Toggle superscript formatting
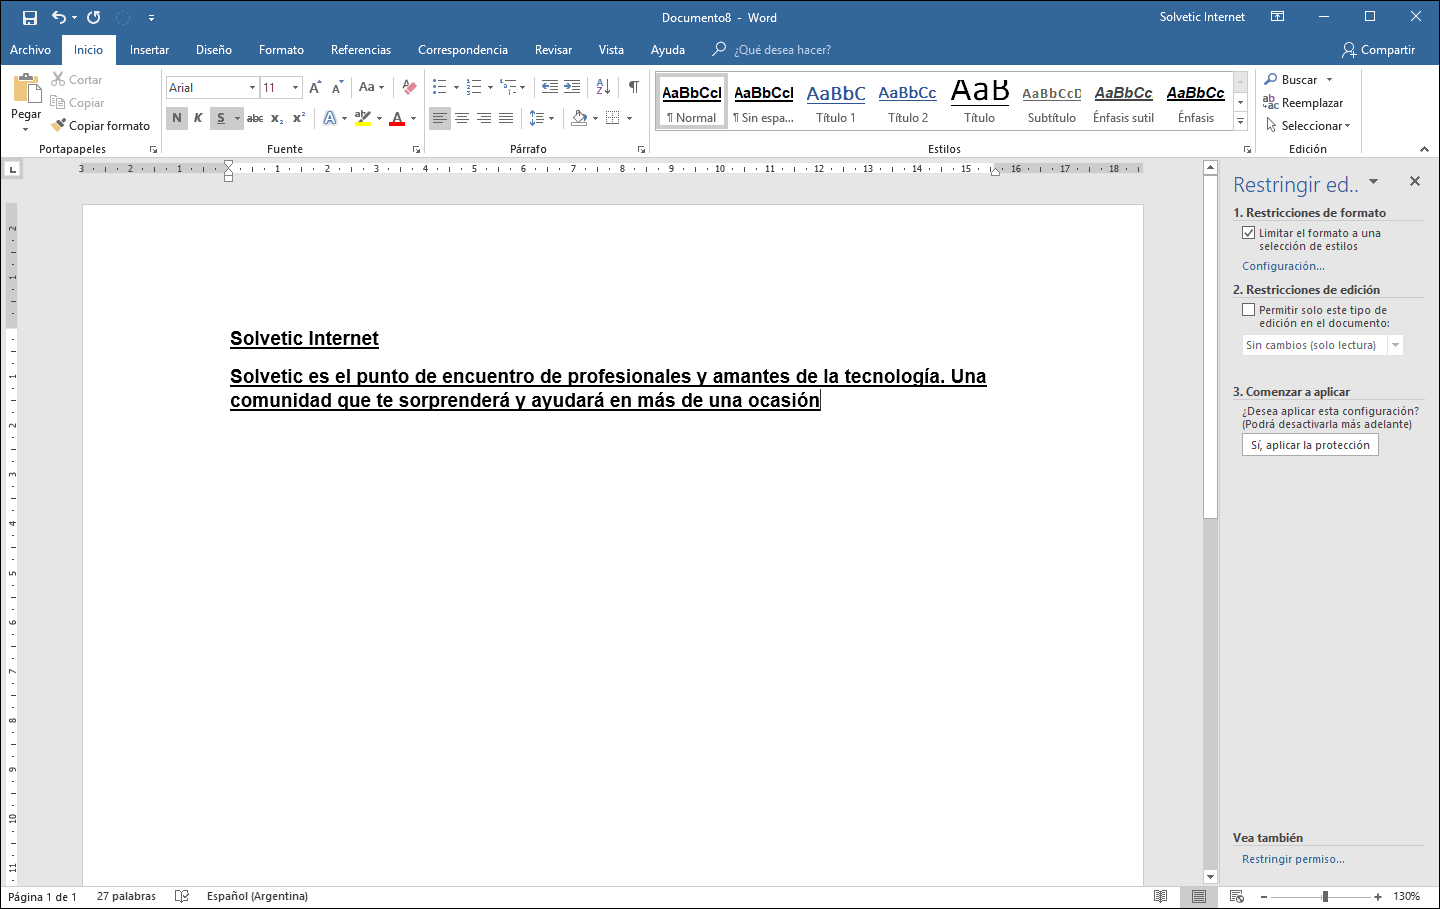 coord(299,118)
